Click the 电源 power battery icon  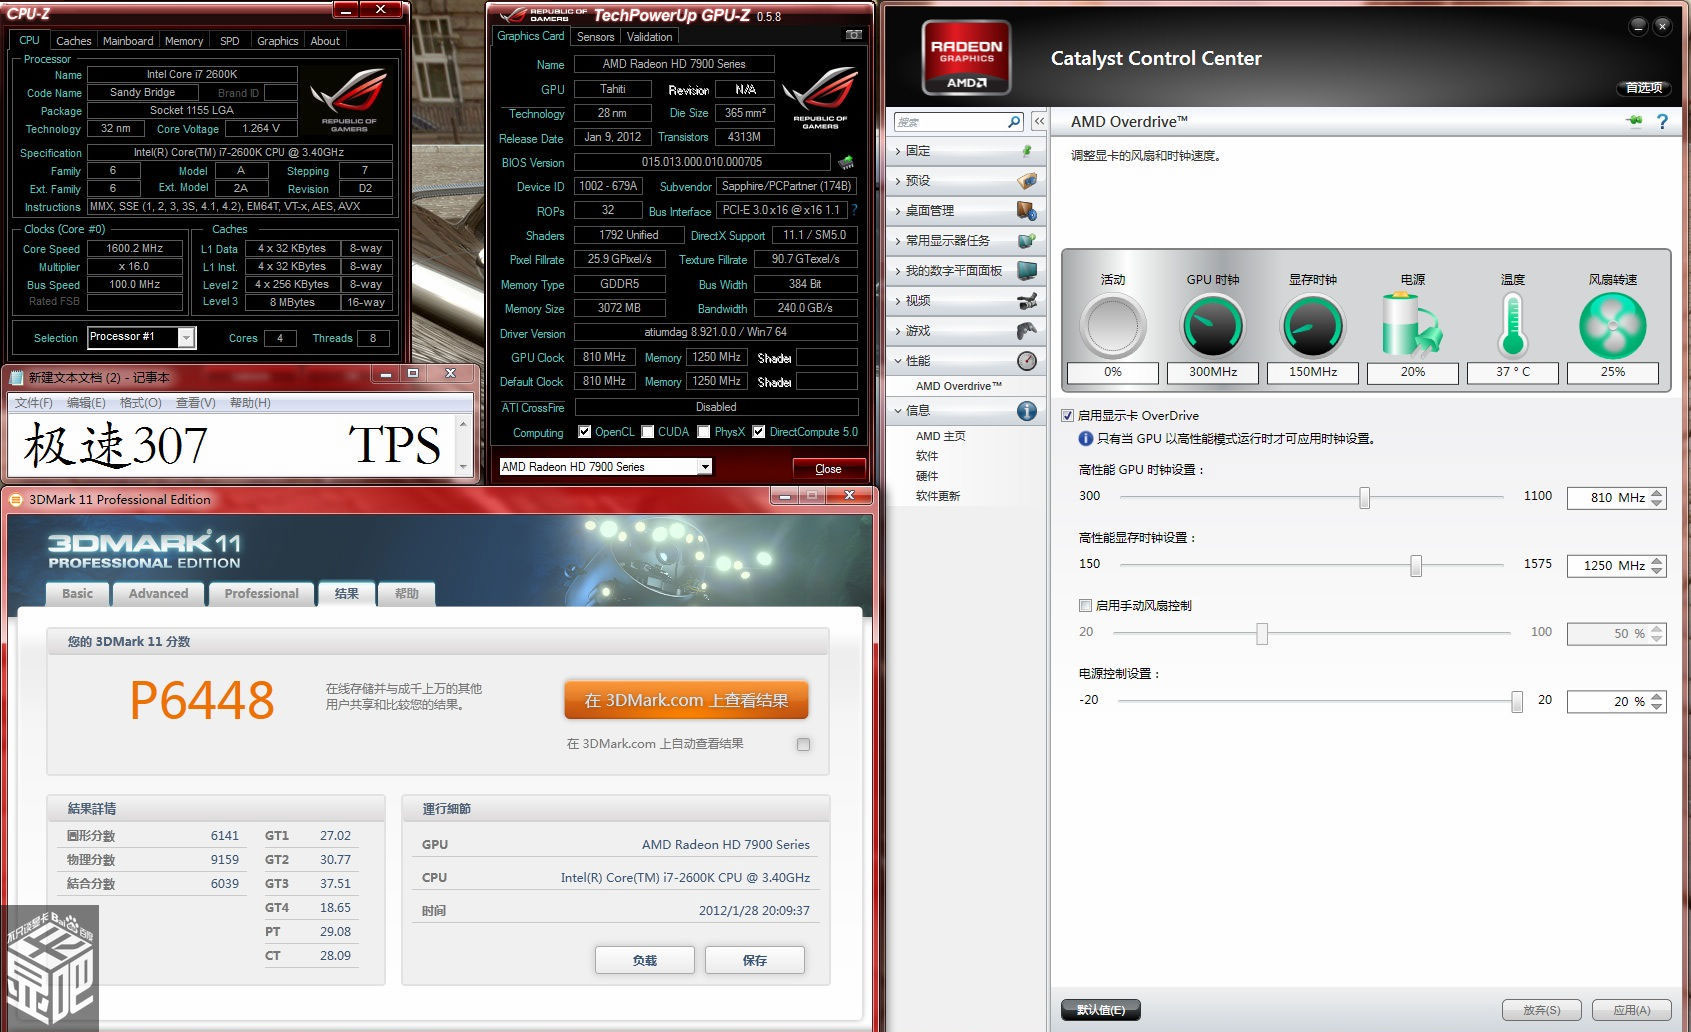pos(1412,325)
